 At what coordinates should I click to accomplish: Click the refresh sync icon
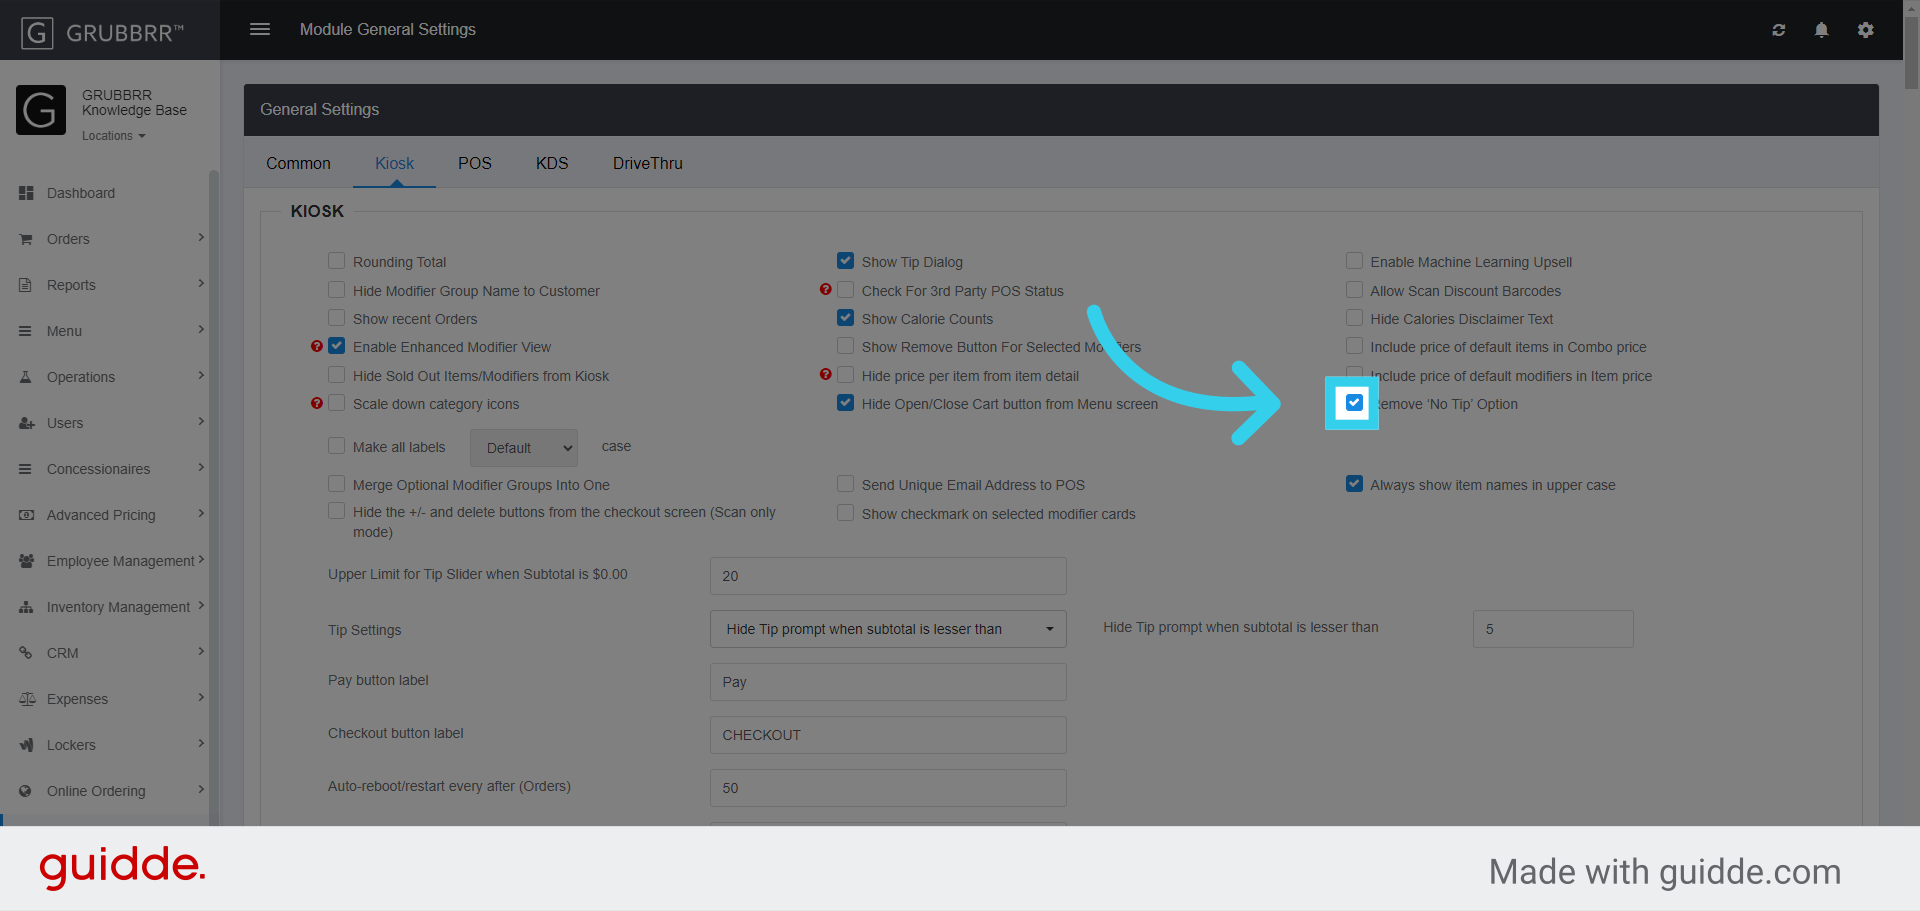(x=1778, y=30)
